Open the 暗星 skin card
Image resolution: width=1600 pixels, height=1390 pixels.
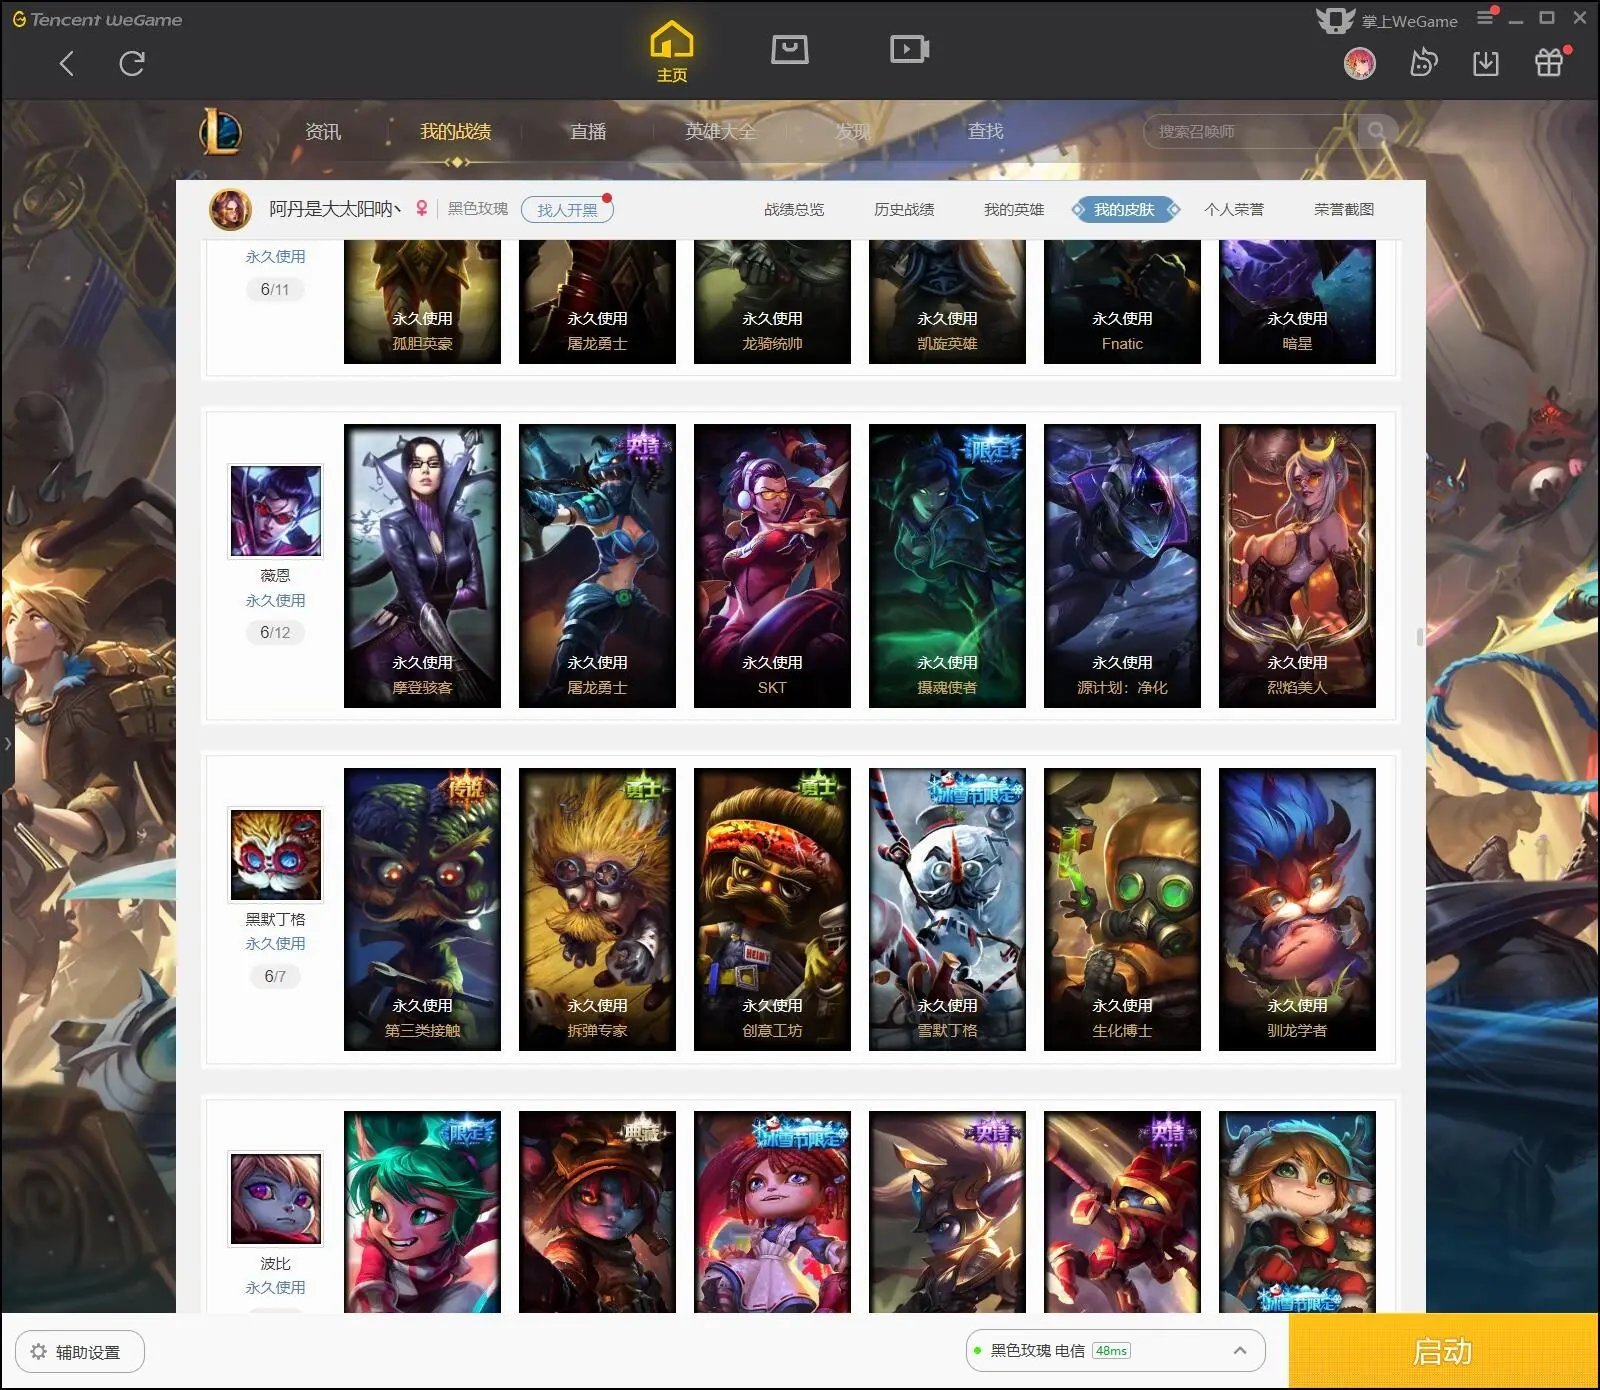click(1297, 302)
